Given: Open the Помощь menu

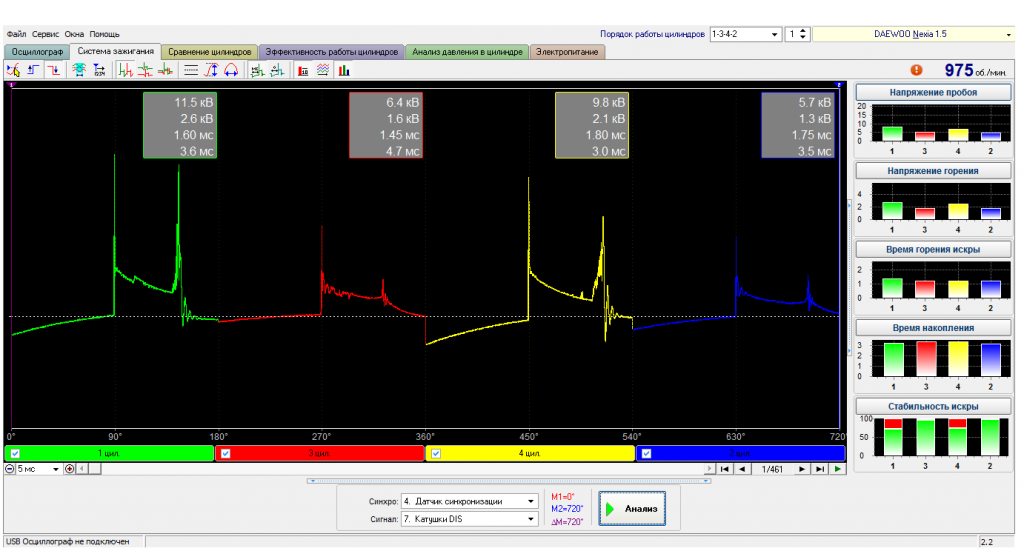Looking at the screenshot, I should pyautogui.click(x=104, y=34).
